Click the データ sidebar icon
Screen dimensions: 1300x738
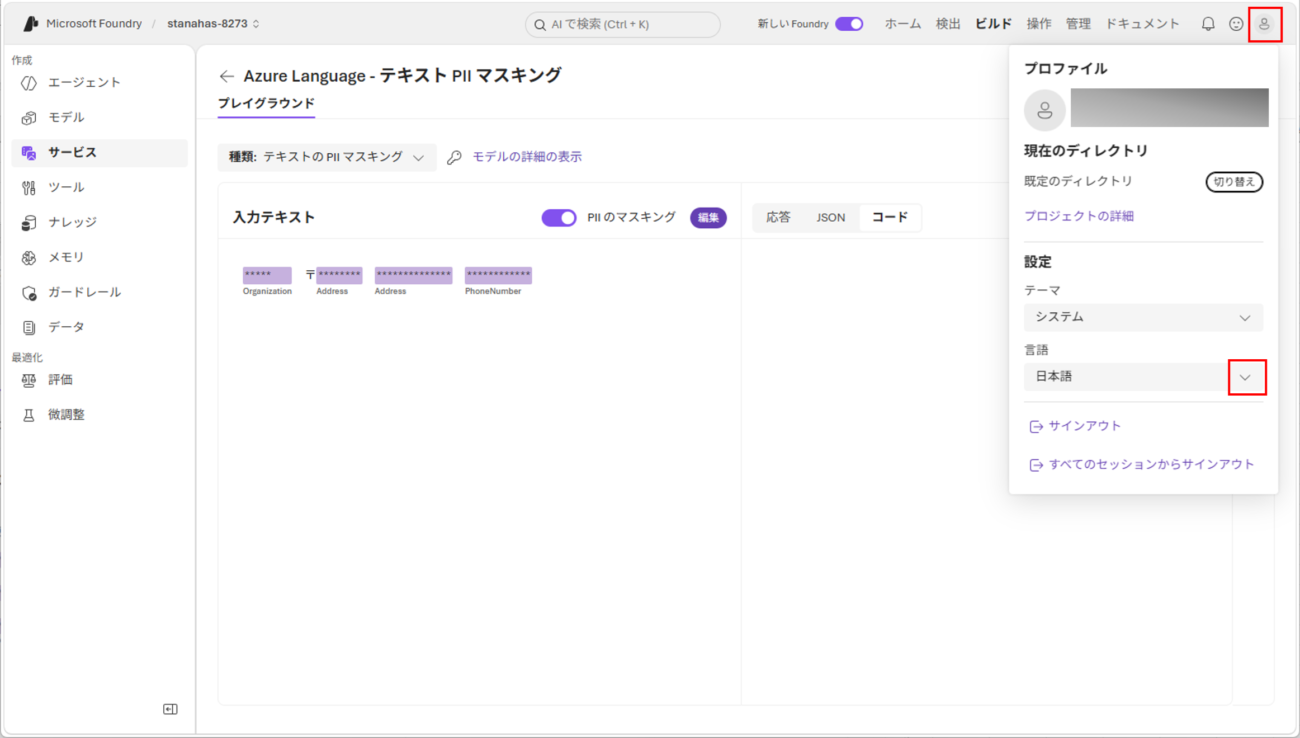29,328
